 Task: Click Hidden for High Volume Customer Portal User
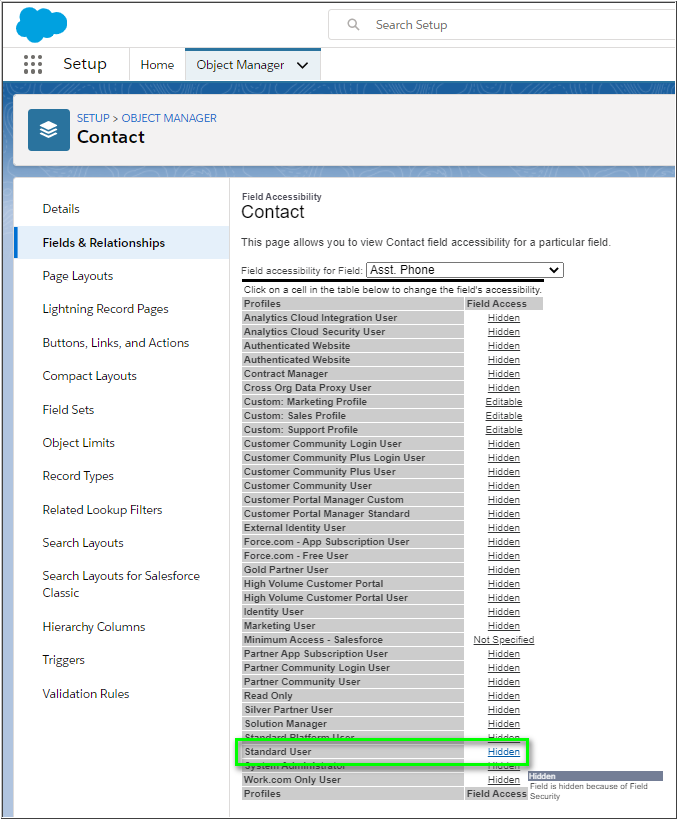[504, 598]
